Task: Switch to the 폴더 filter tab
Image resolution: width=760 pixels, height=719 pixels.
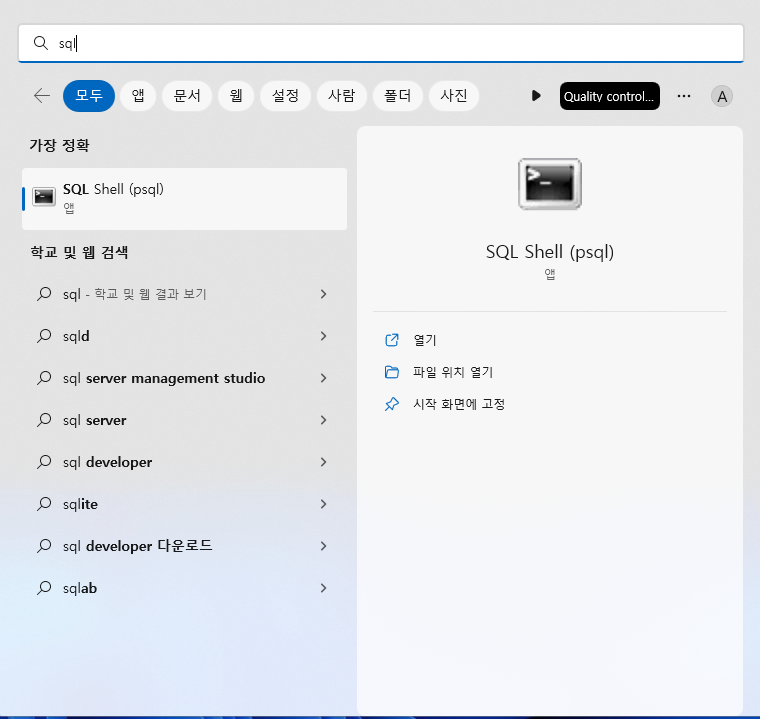Action: point(397,96)
